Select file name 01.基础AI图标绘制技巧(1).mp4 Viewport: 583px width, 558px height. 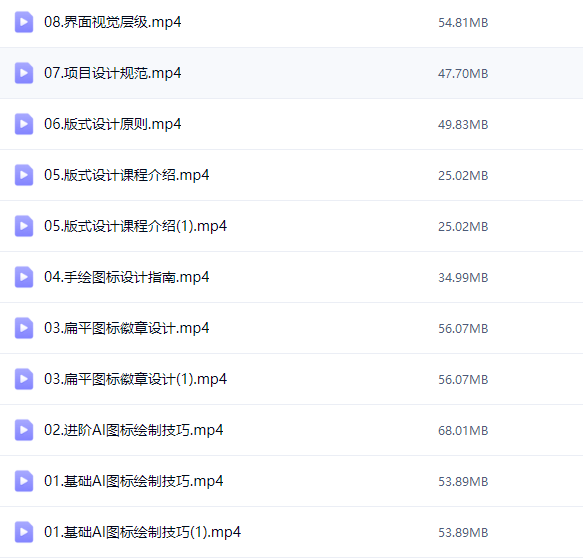click(142, 532)
